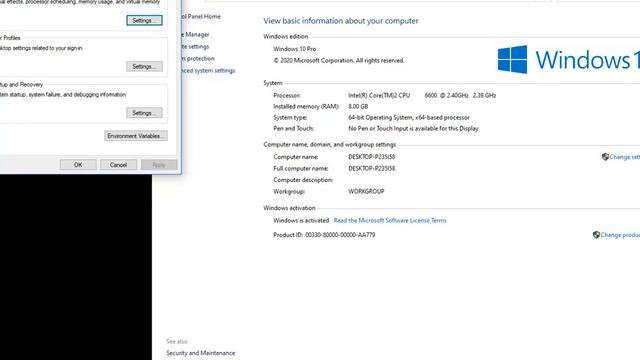Click Computer name, domain, and workgroup header

pos(330,144)
